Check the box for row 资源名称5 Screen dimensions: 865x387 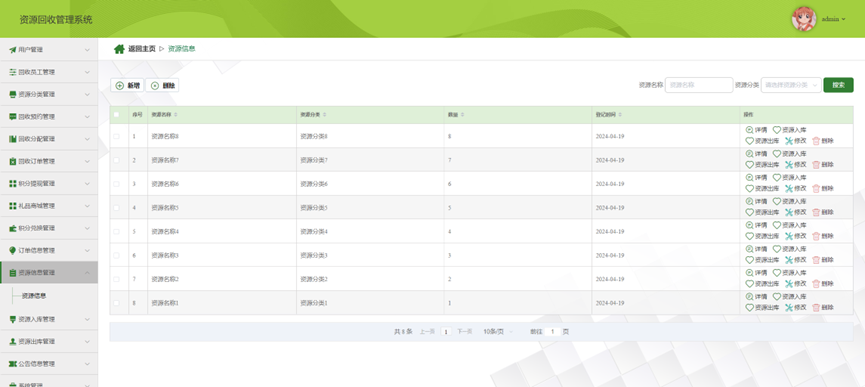[x=116, y=208]
